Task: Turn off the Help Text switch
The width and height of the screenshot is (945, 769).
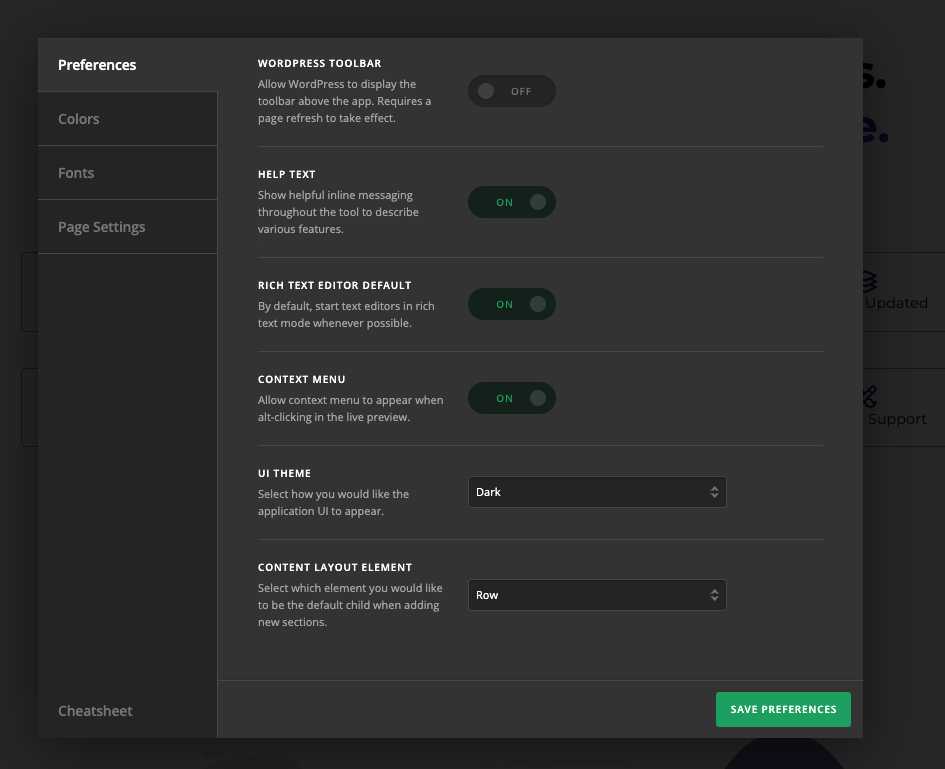Action: (511, 202)
